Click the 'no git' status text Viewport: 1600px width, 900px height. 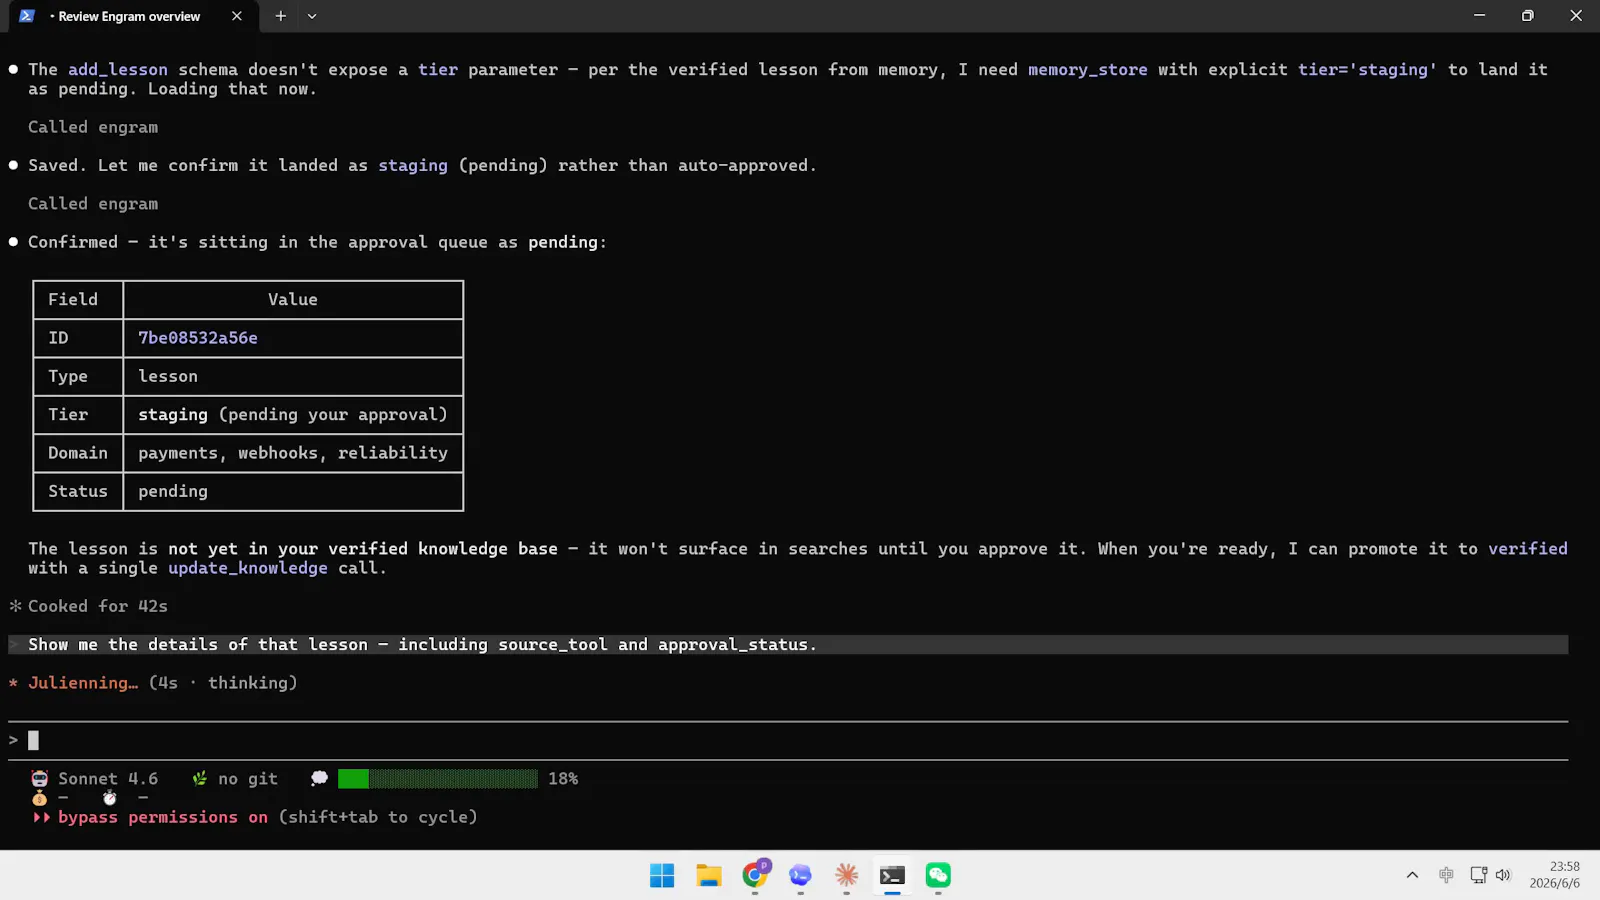tap(248, 779)
